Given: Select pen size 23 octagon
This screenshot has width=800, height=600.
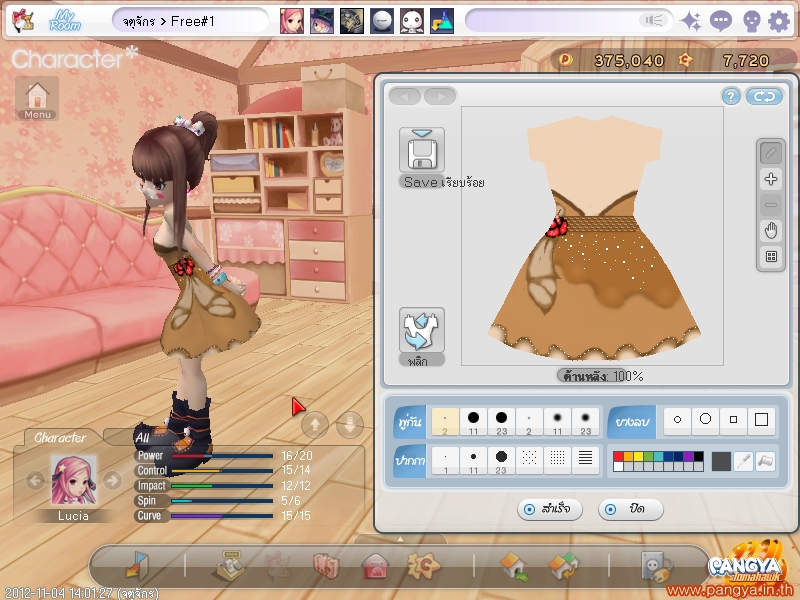Looking at the screenshot, I should point(502,461).
